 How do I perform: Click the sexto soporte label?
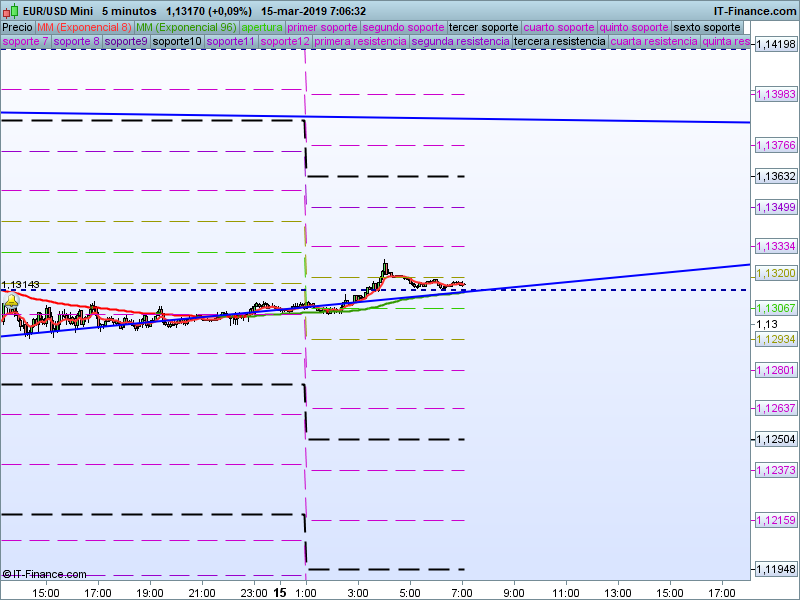click(x=709, y=27)
